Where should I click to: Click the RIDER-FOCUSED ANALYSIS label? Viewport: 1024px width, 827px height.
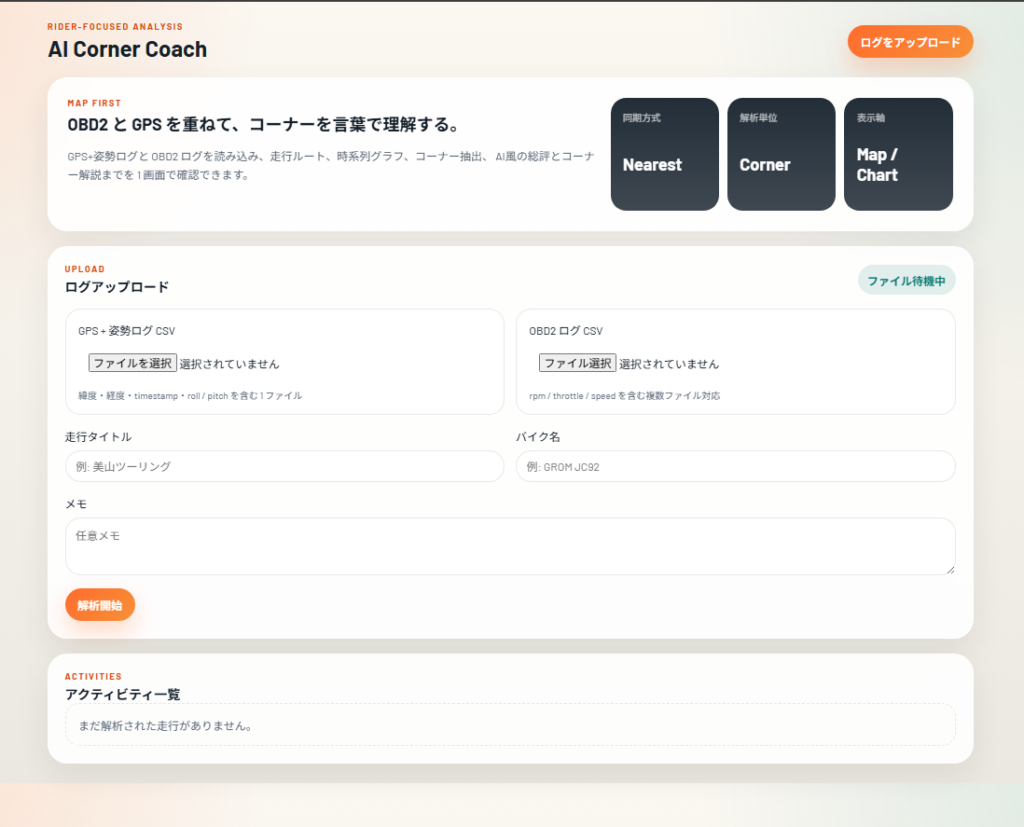point(115,27)
